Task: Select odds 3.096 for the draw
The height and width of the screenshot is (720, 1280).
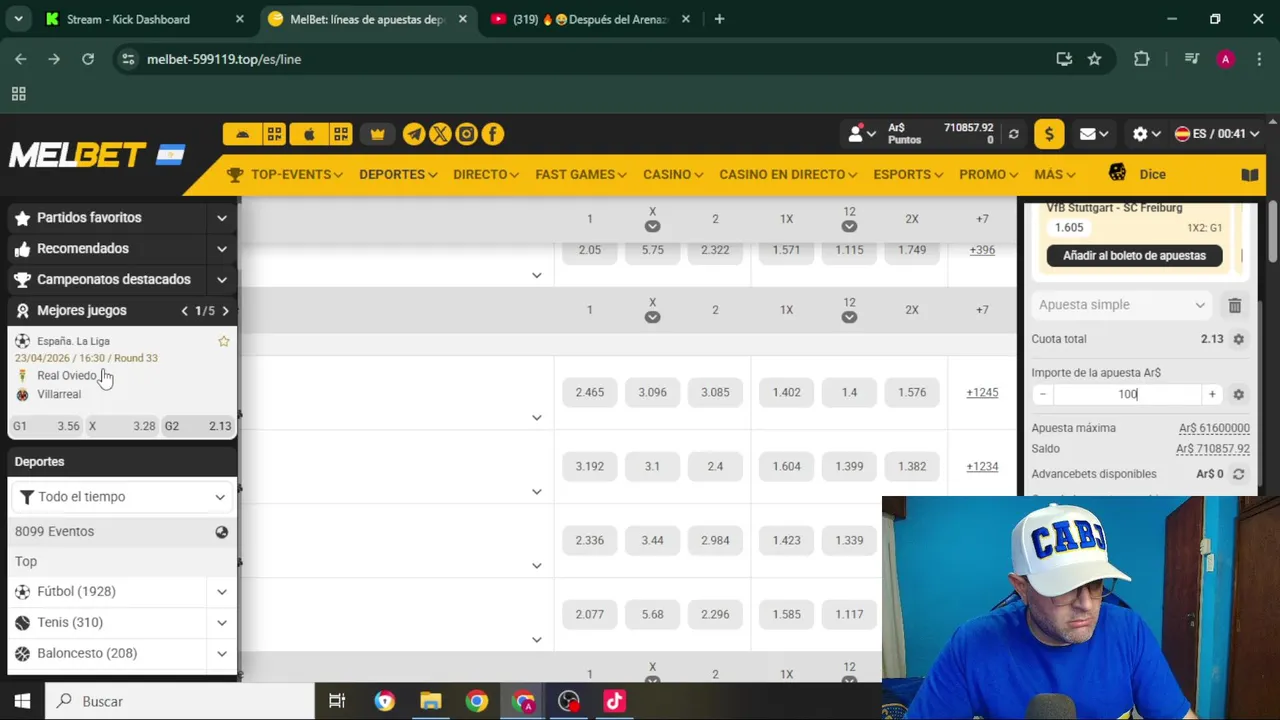Action: (x=652, y=392)
